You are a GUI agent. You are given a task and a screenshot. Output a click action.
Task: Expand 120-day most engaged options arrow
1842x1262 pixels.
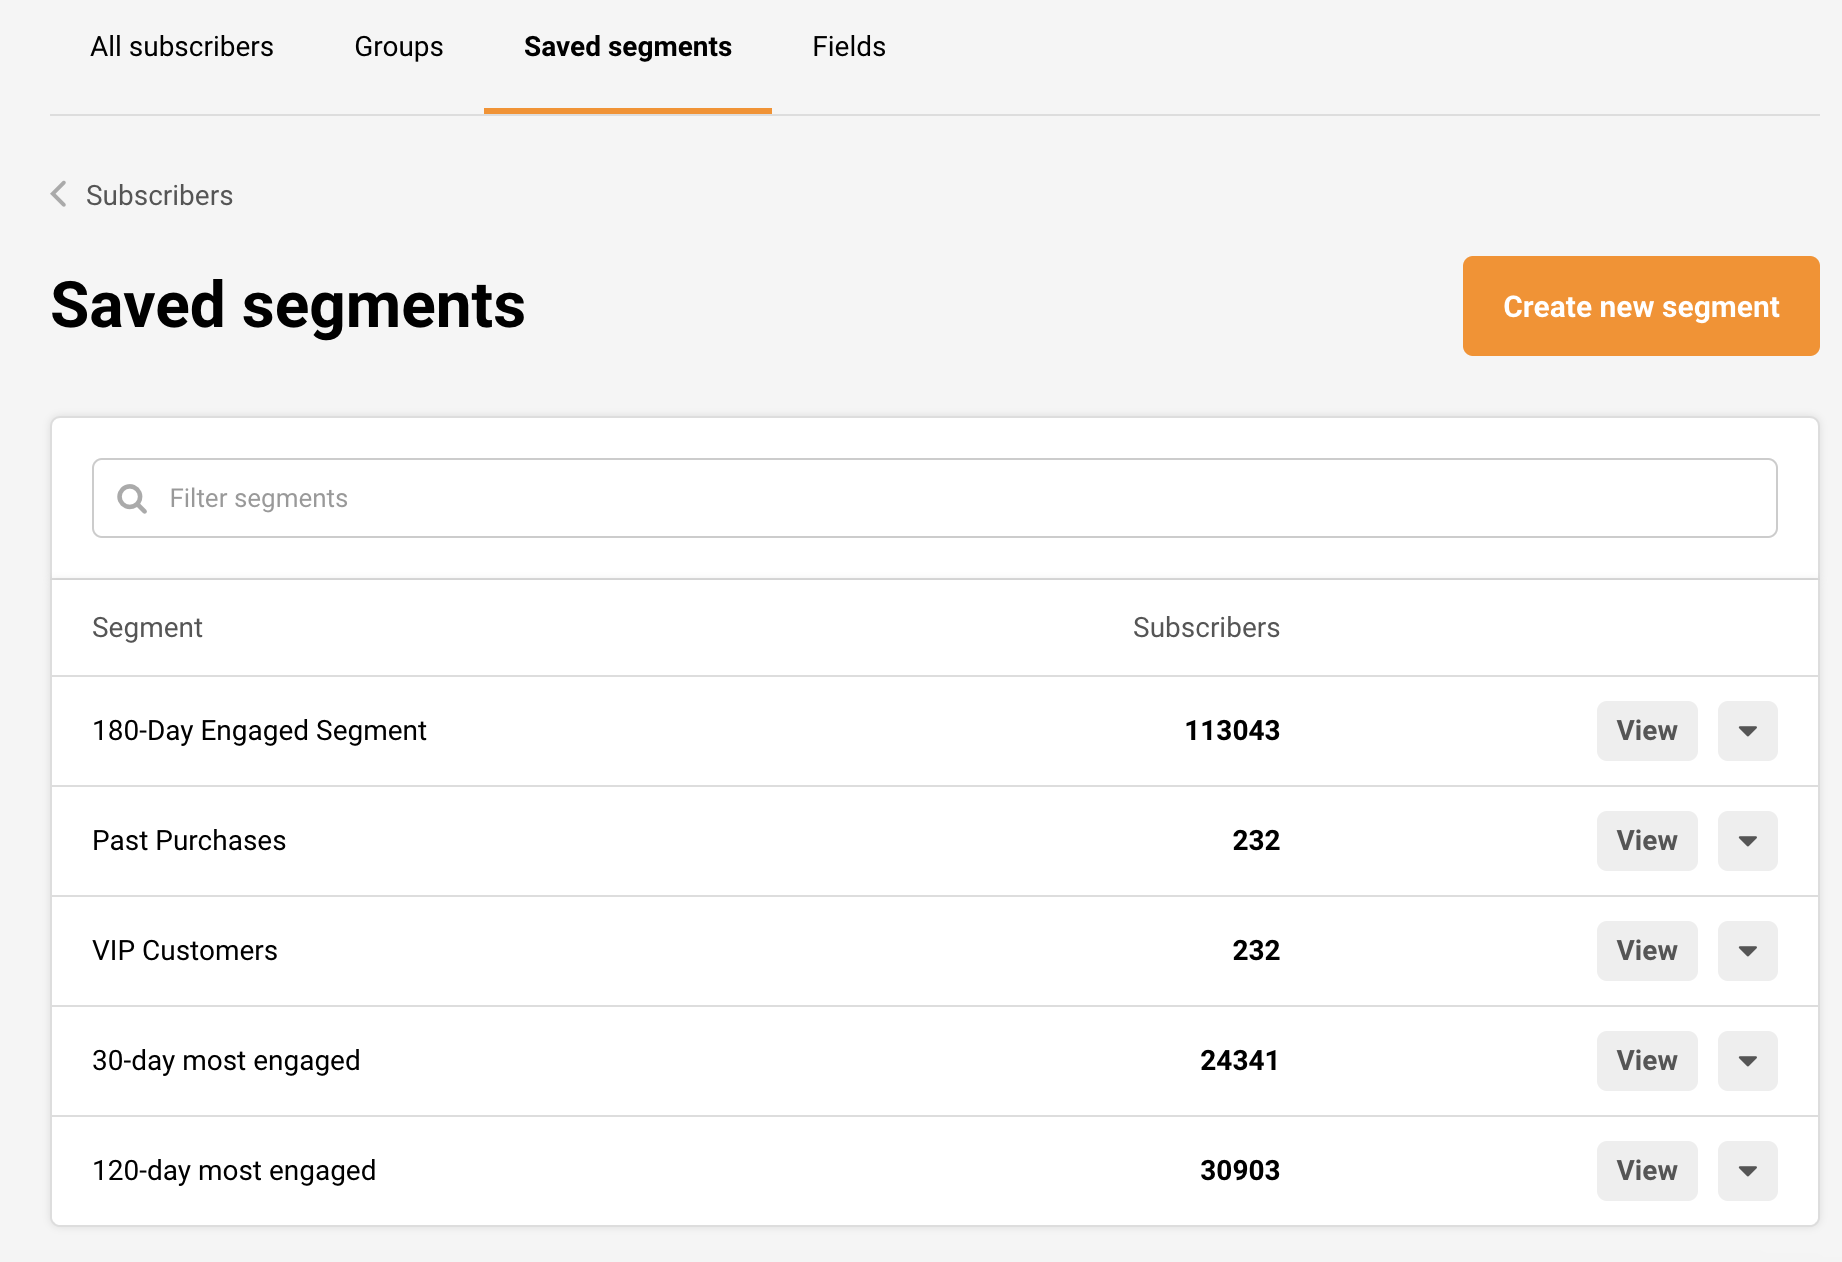pos(1747,1171)
